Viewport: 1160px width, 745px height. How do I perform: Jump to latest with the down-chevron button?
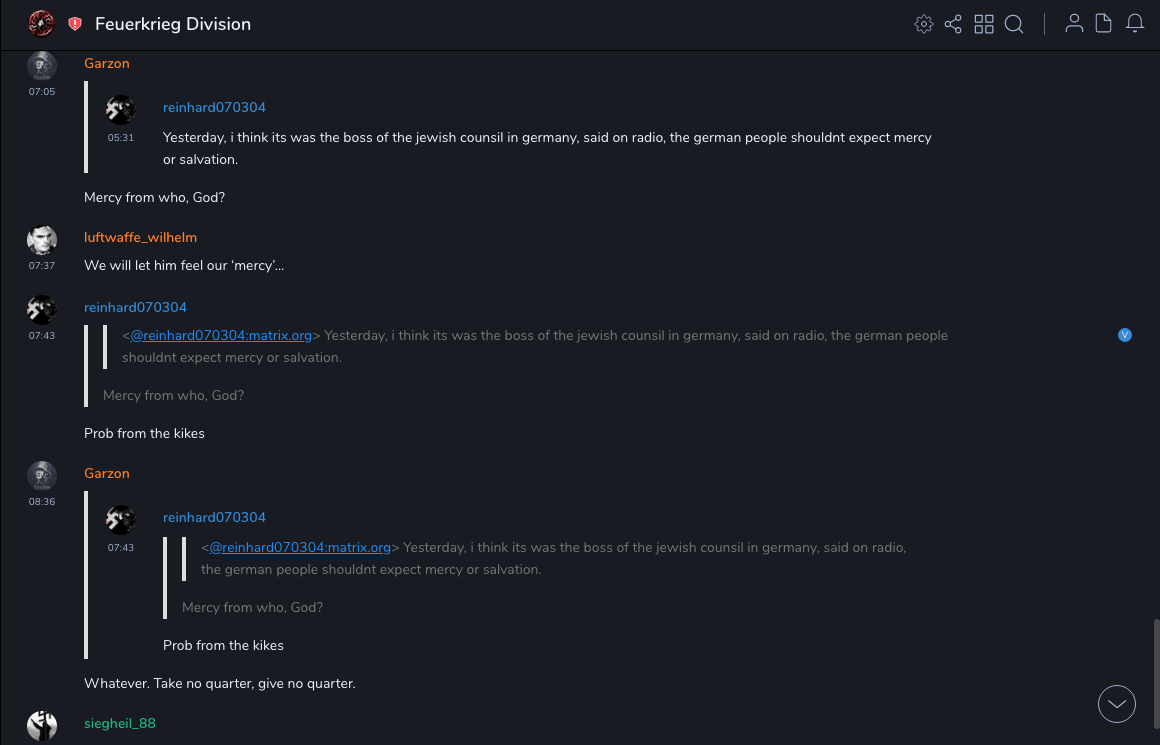click(x=1117, y=704)
